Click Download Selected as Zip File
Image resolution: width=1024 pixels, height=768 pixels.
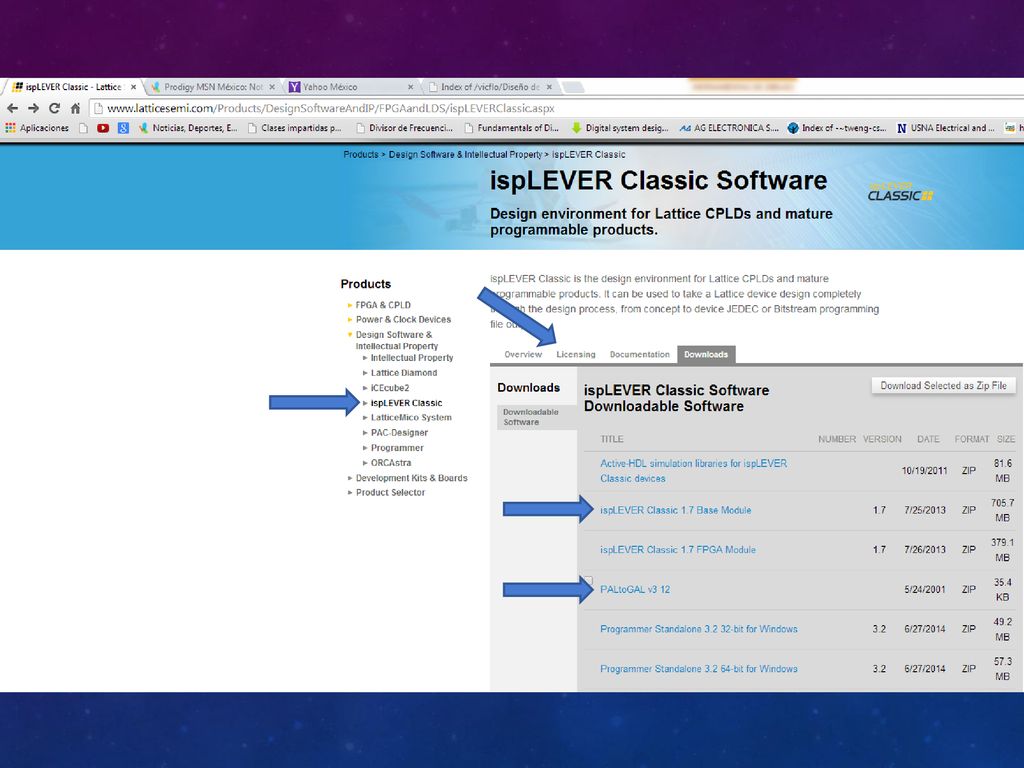943,386
